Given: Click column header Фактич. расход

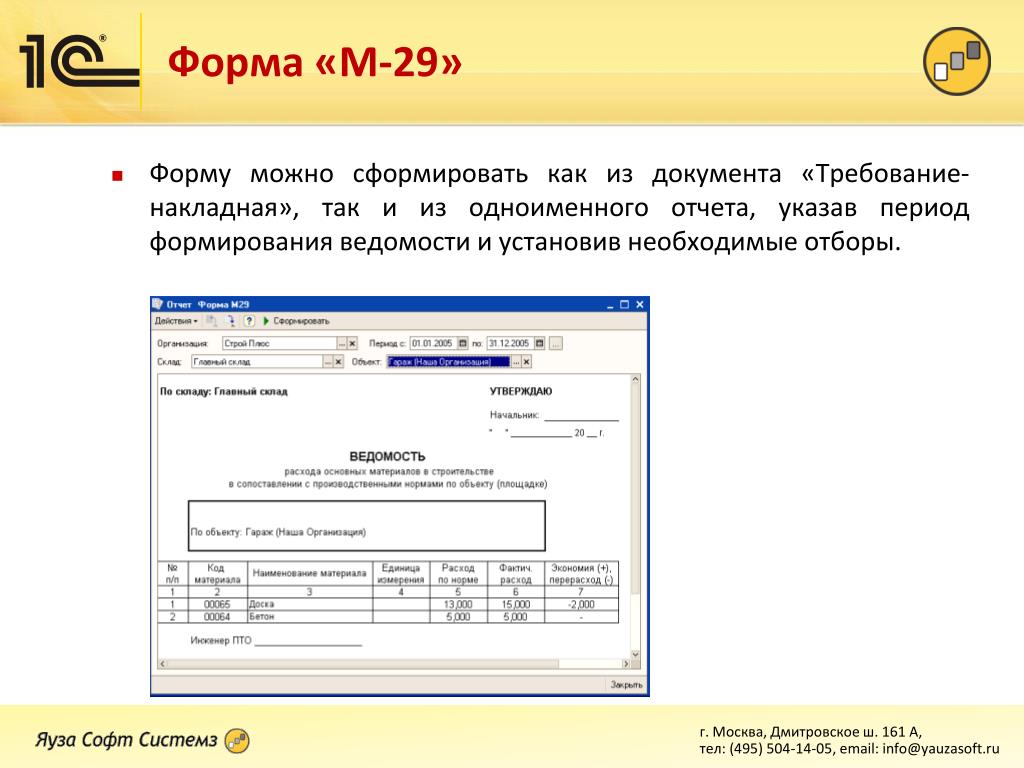Looking at the screenshot, I should [515, 573].
